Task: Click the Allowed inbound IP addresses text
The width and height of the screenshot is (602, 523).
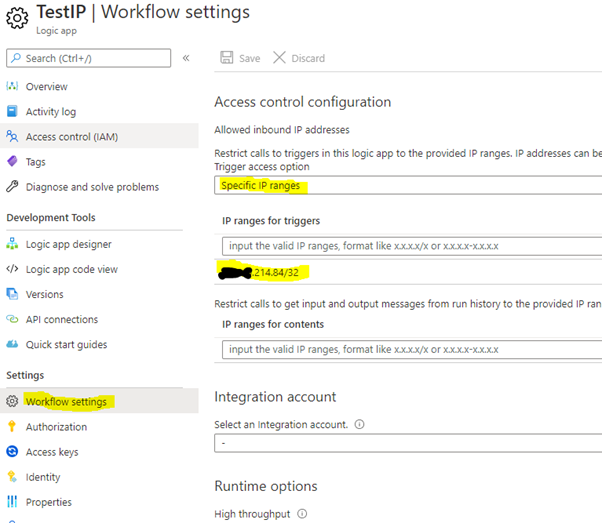Action: 282,130
